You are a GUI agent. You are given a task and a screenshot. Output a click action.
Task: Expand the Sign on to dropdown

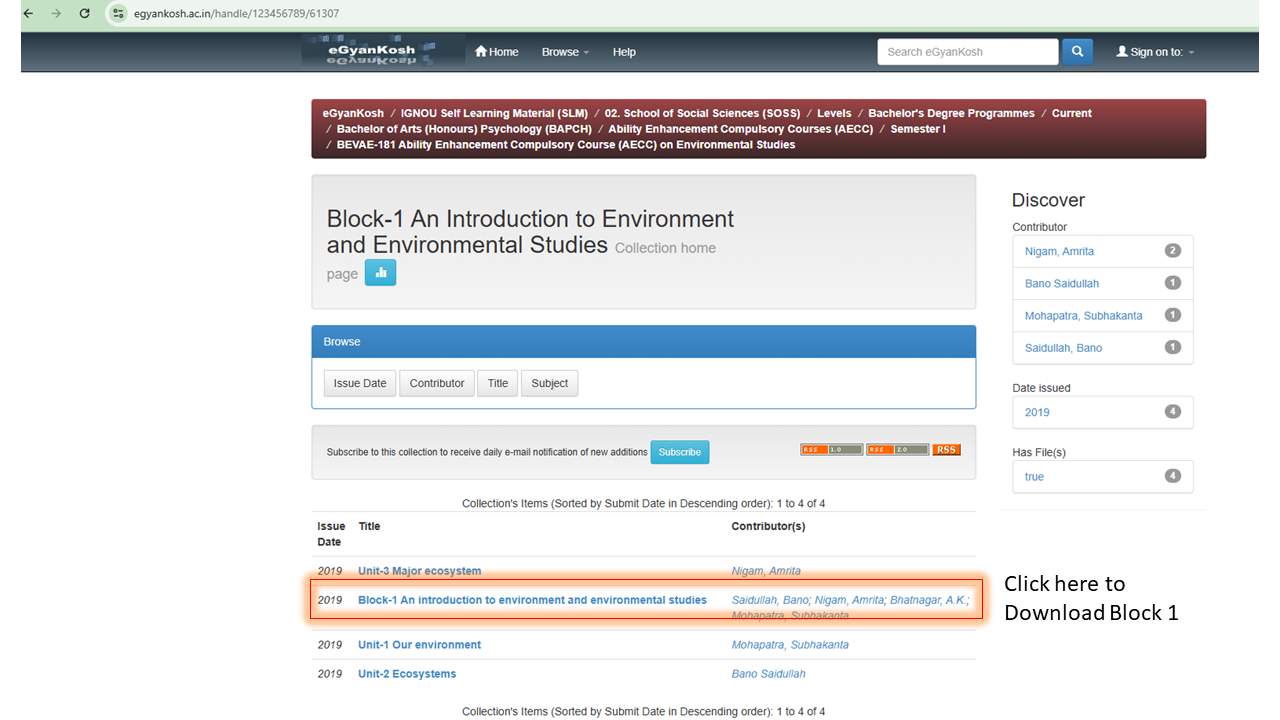[x=1155, y=51]
